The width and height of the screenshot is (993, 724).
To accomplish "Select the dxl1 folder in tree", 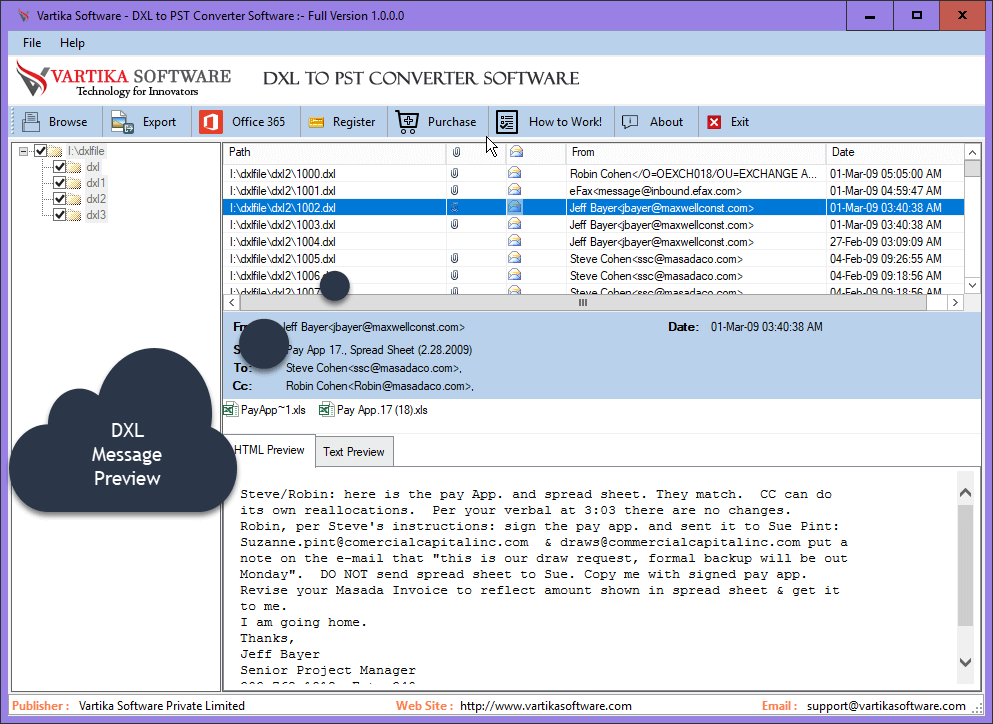I will coord(96,183).
